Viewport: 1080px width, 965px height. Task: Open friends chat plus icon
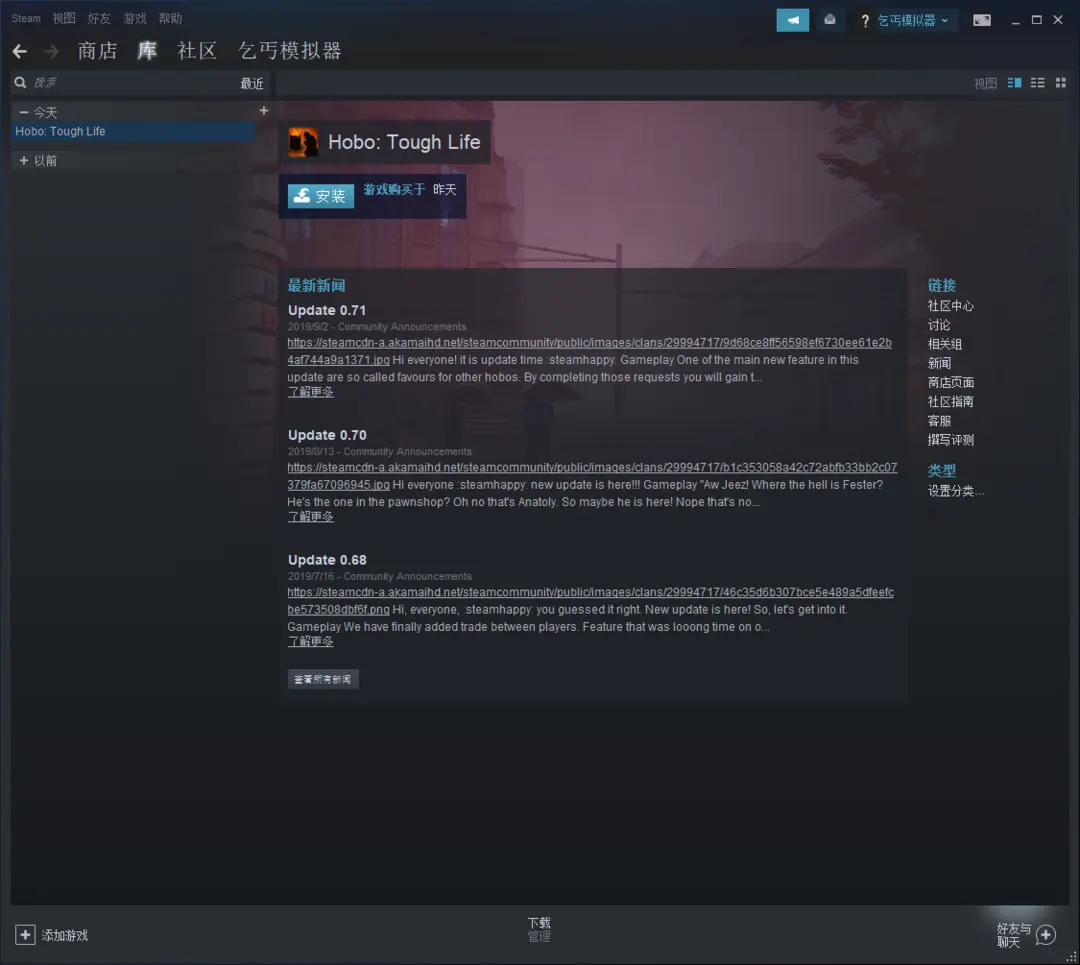[1046, 935]
